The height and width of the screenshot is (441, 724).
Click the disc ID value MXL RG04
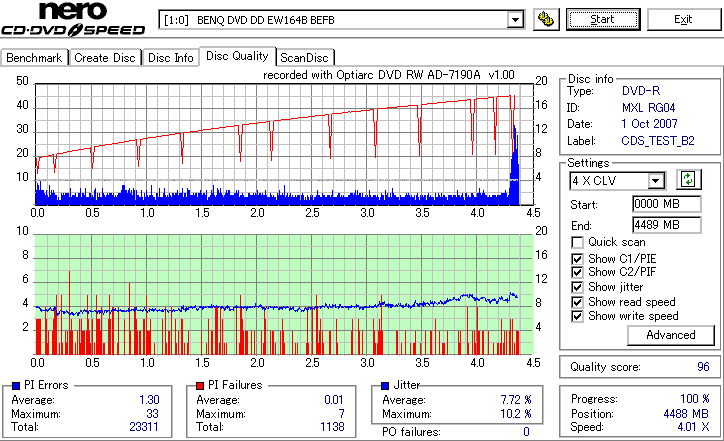click(x=648, y=108)
